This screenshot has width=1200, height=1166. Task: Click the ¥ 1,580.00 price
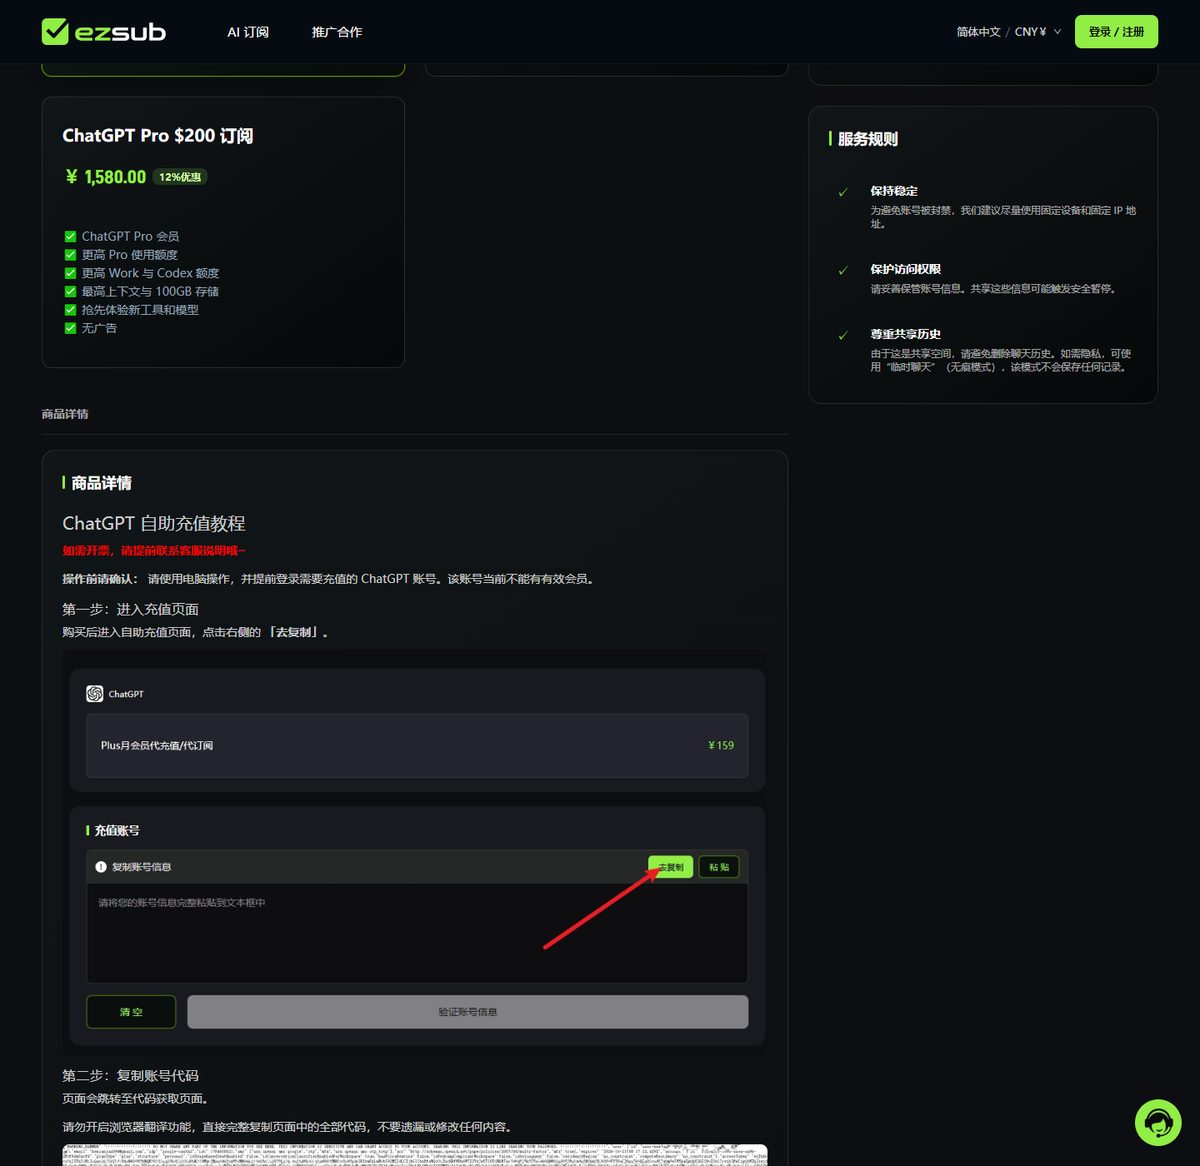(106, 177)
